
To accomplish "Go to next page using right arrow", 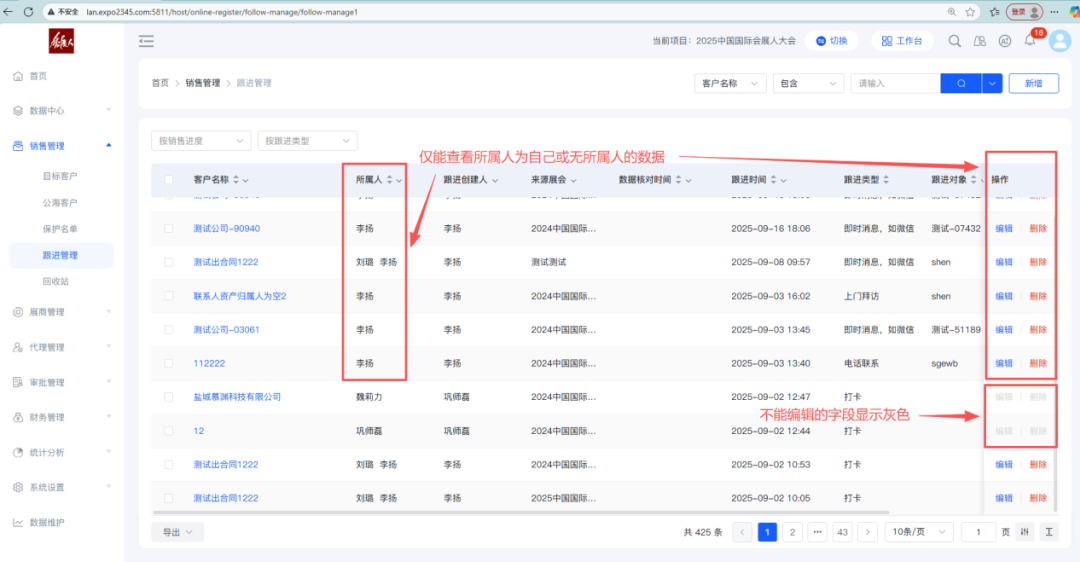I will pos(867,532).
